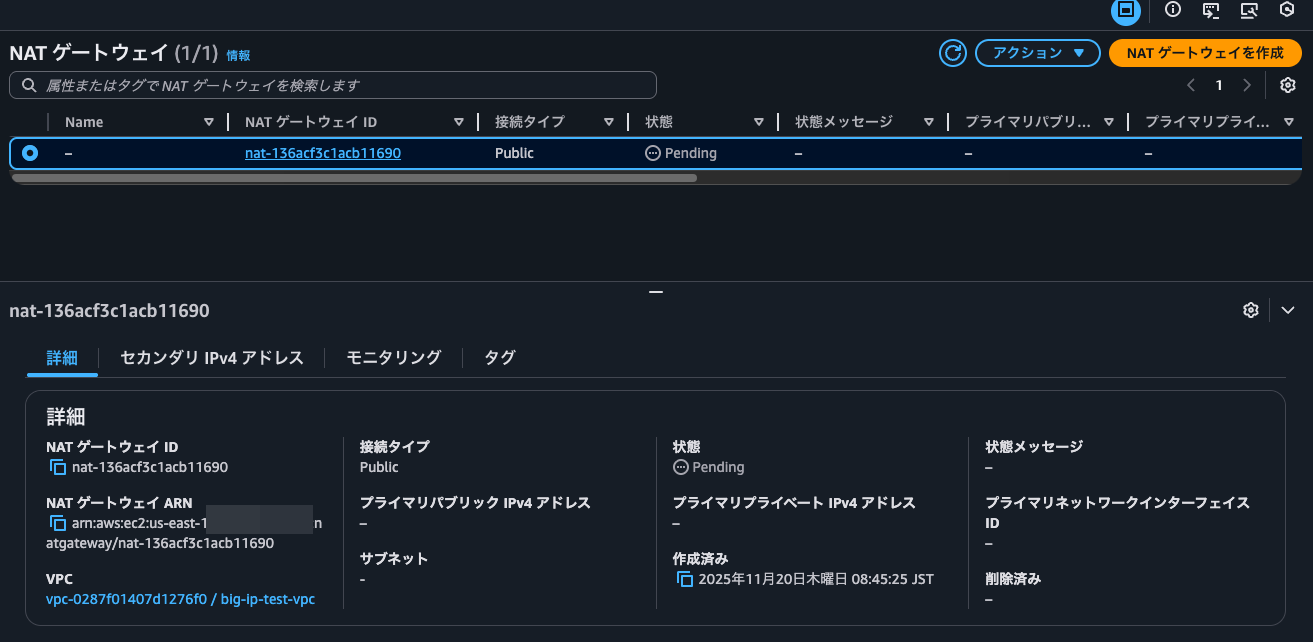Copy the 作成済み creation timestamp
This screenshot has height=642, width=1313.
point(685,578)
